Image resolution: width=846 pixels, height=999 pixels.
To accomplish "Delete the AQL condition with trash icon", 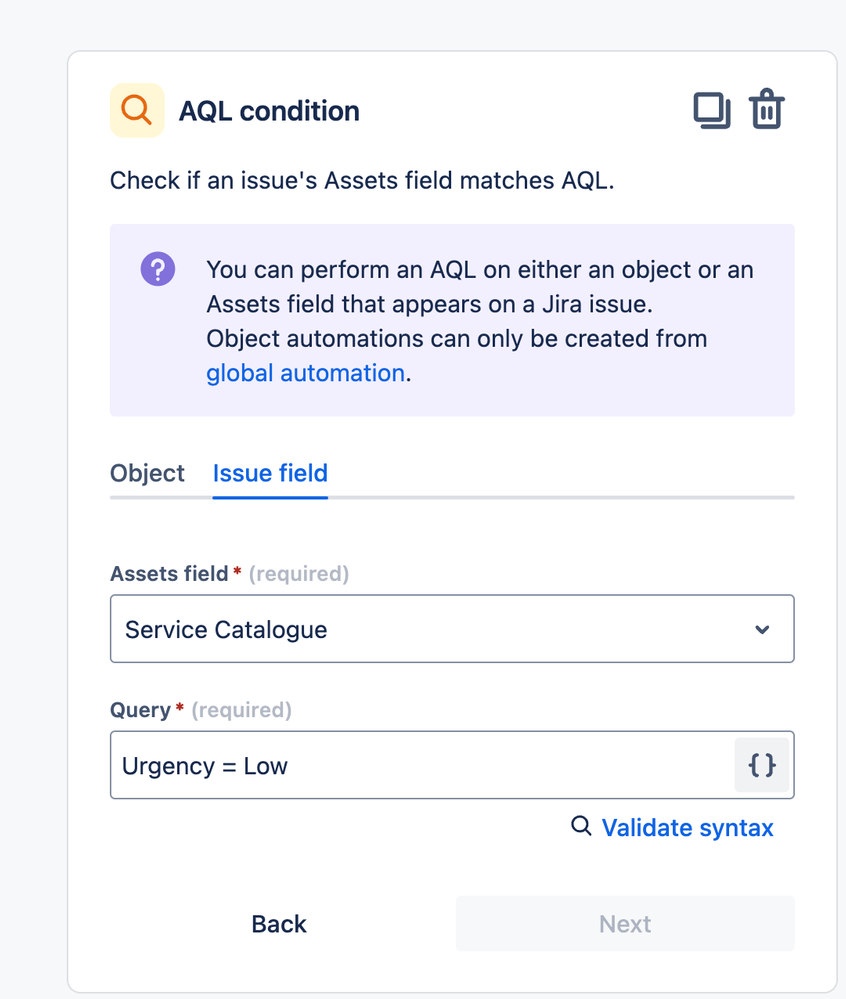I will pos(767,110).
